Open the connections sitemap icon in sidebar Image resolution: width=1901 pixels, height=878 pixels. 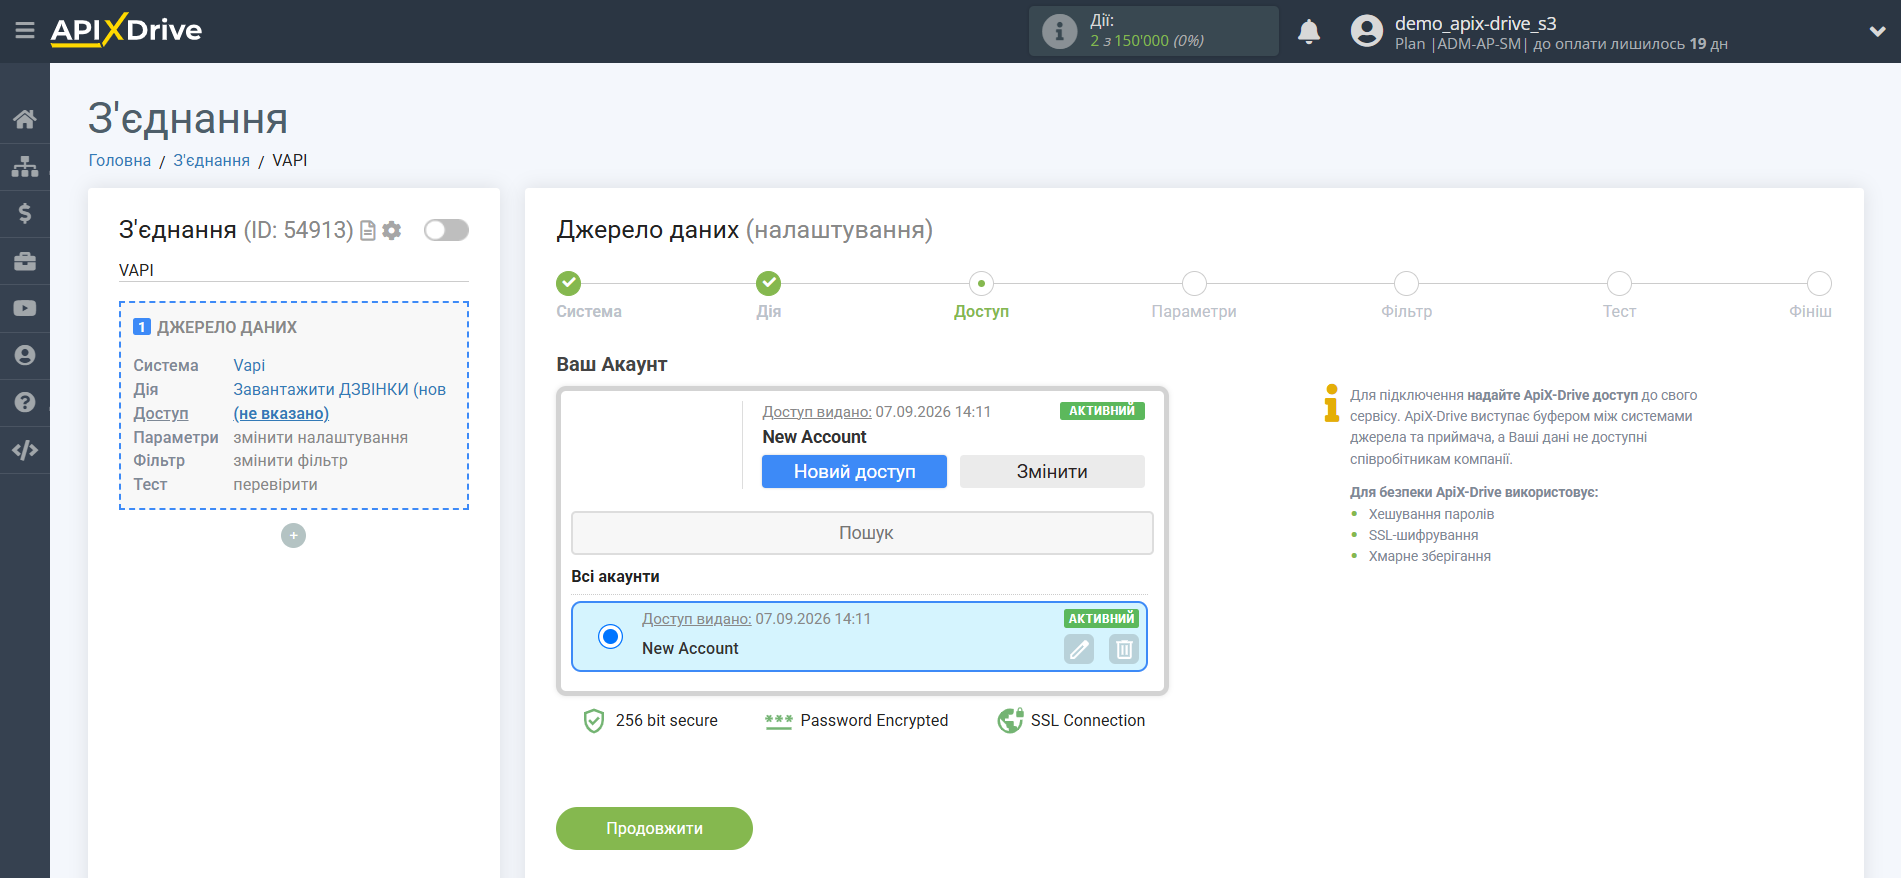25,166
